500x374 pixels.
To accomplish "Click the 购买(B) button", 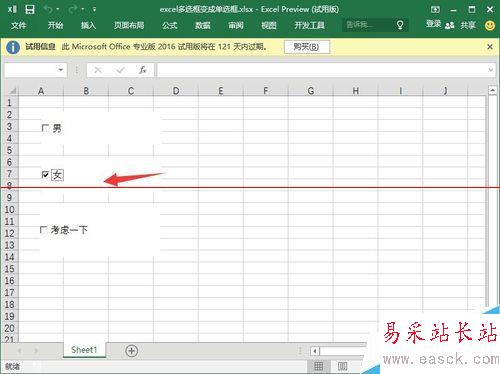I will pyautogui.click(x=307, y=47).
